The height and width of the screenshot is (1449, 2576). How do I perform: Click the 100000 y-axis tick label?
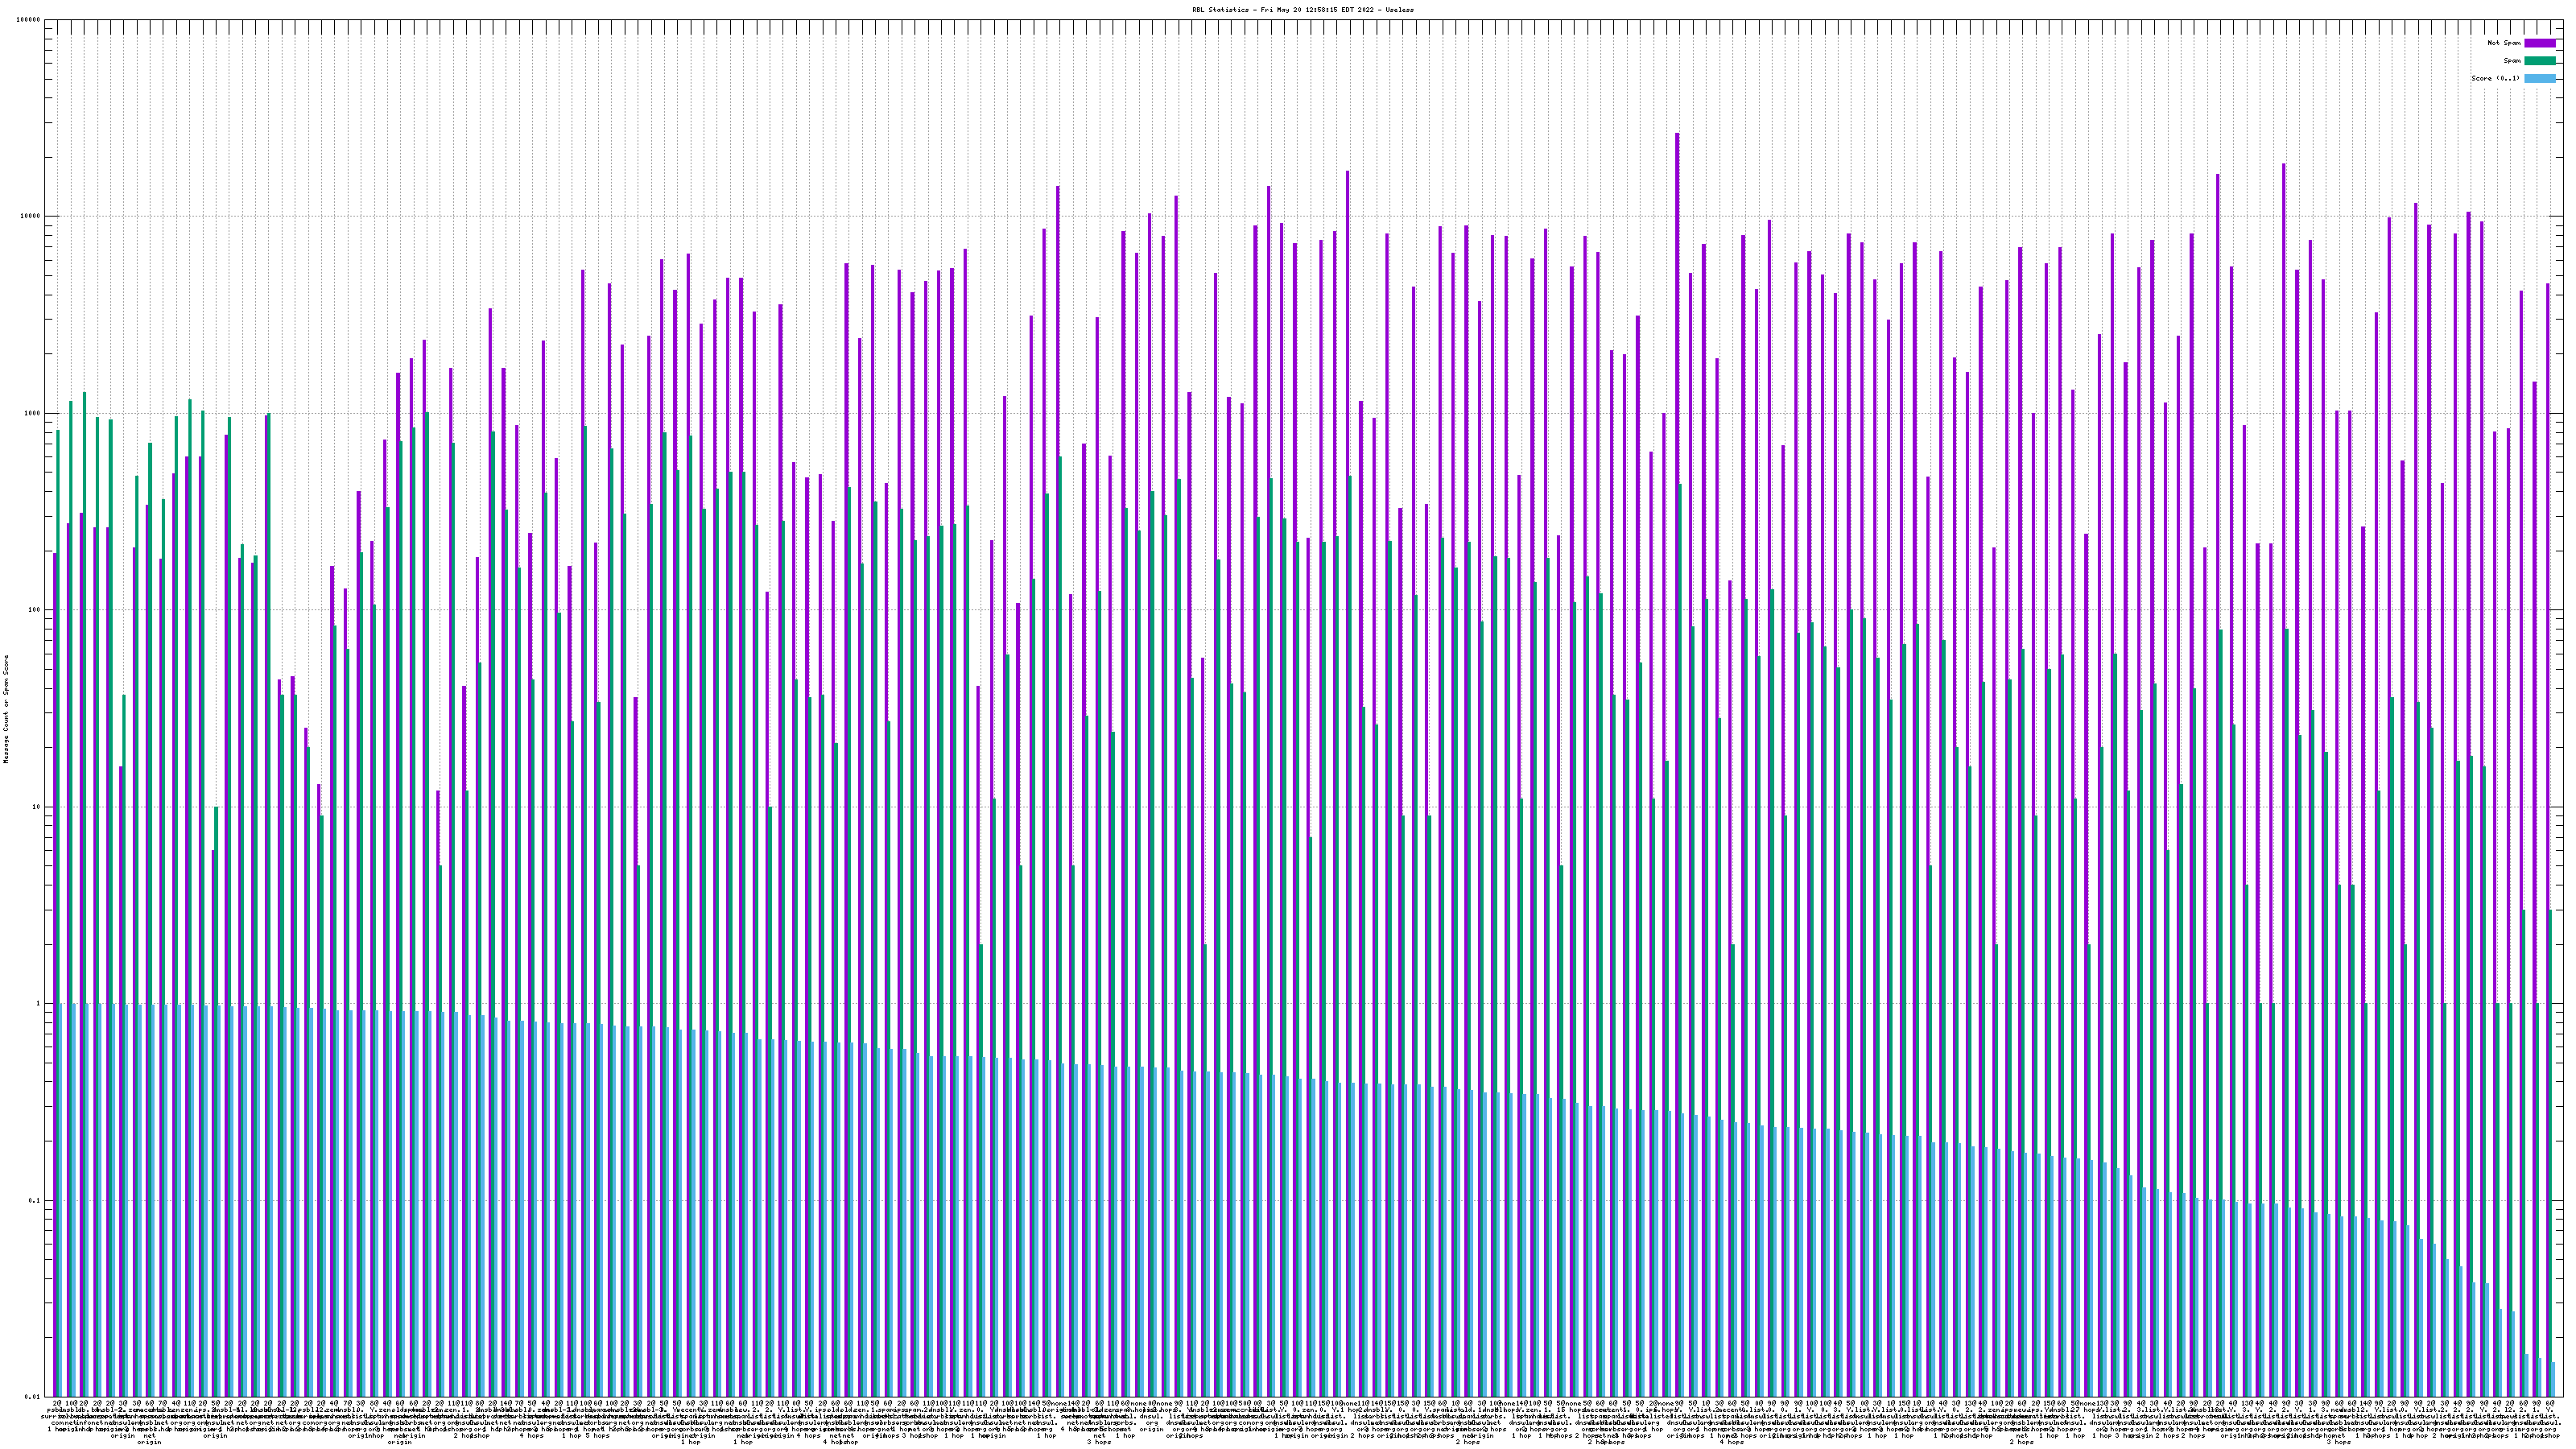(x=29, y=20)
